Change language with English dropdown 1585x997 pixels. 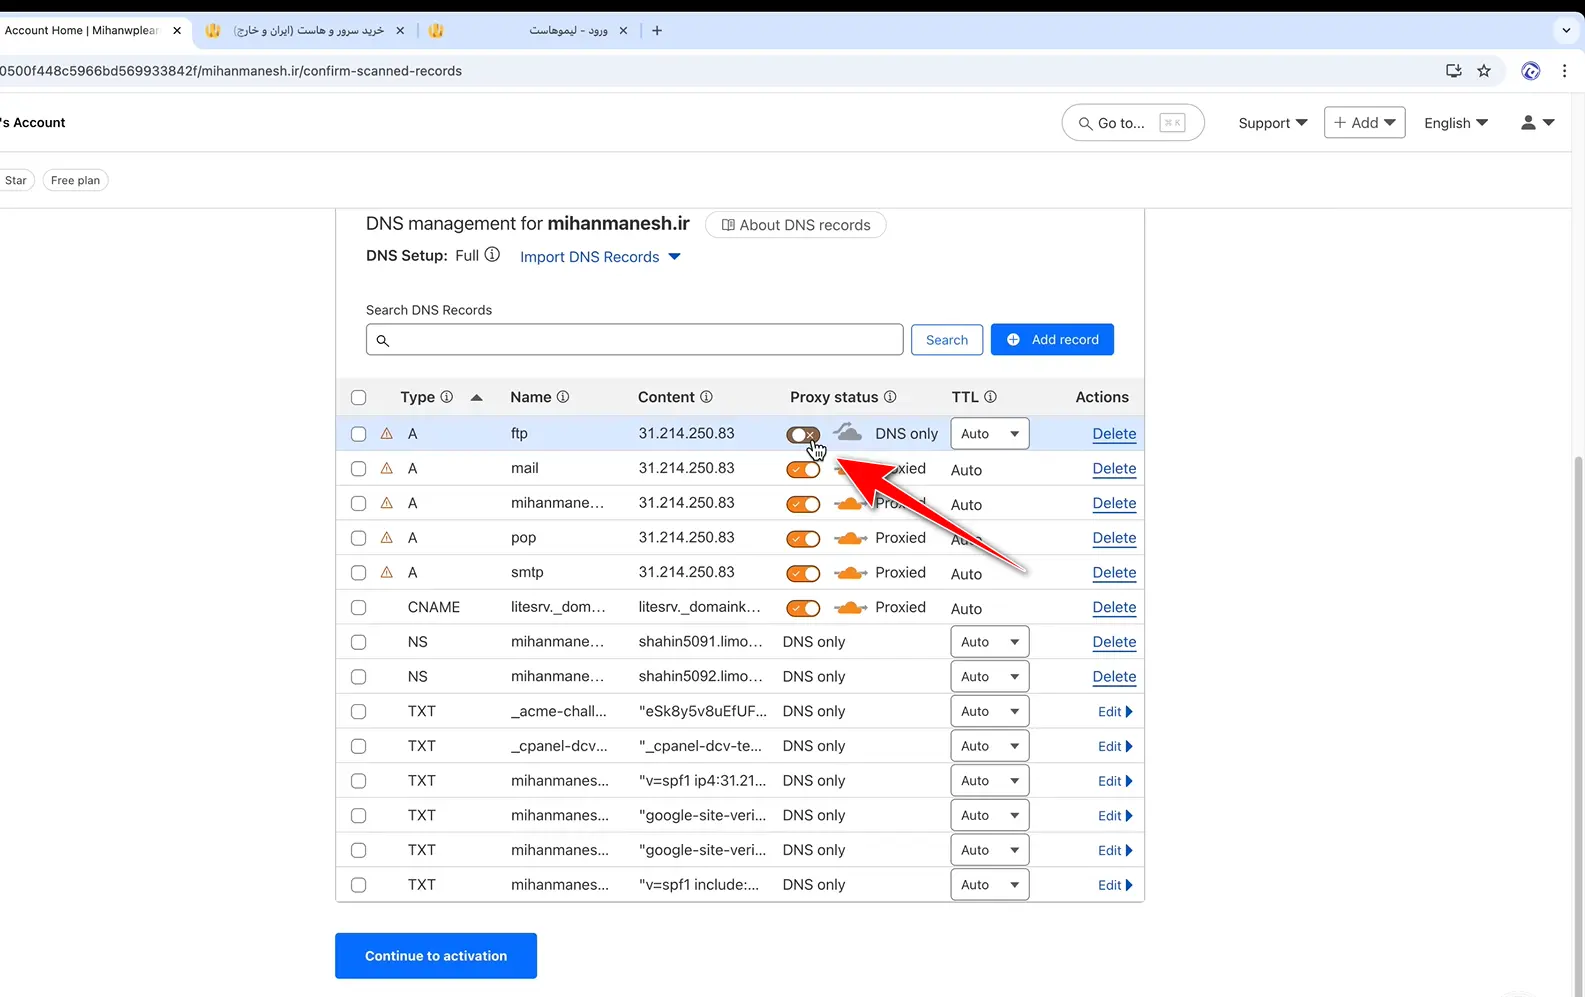1456,123
